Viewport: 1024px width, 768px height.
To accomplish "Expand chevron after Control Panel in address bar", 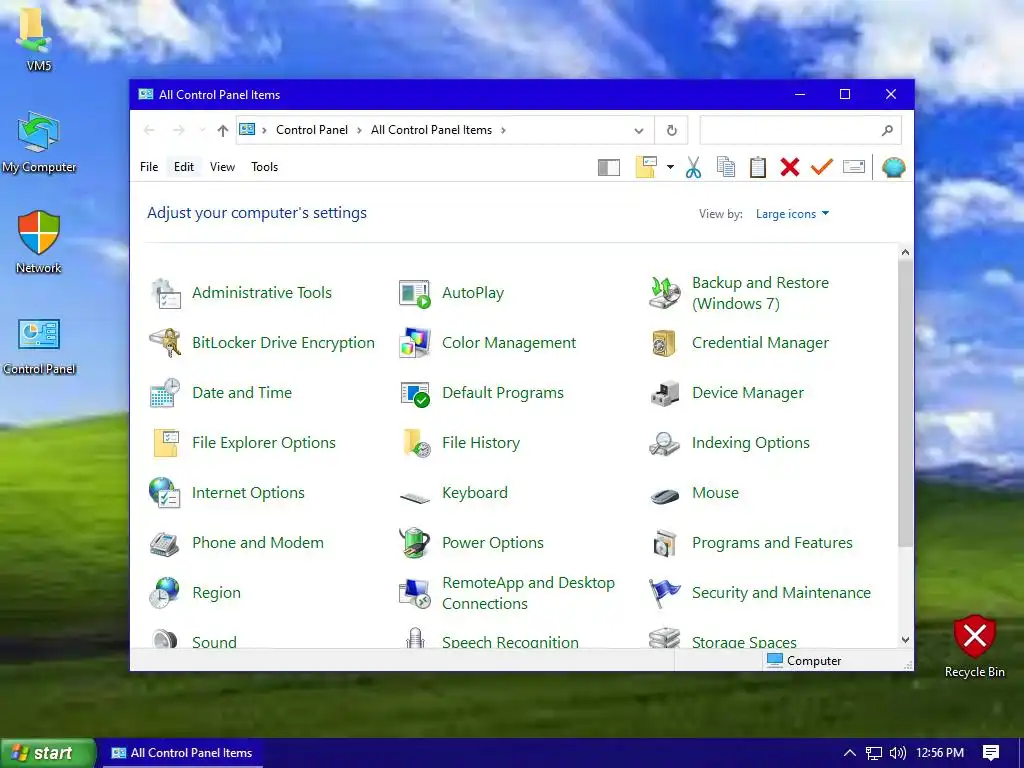I will point(359,130).
